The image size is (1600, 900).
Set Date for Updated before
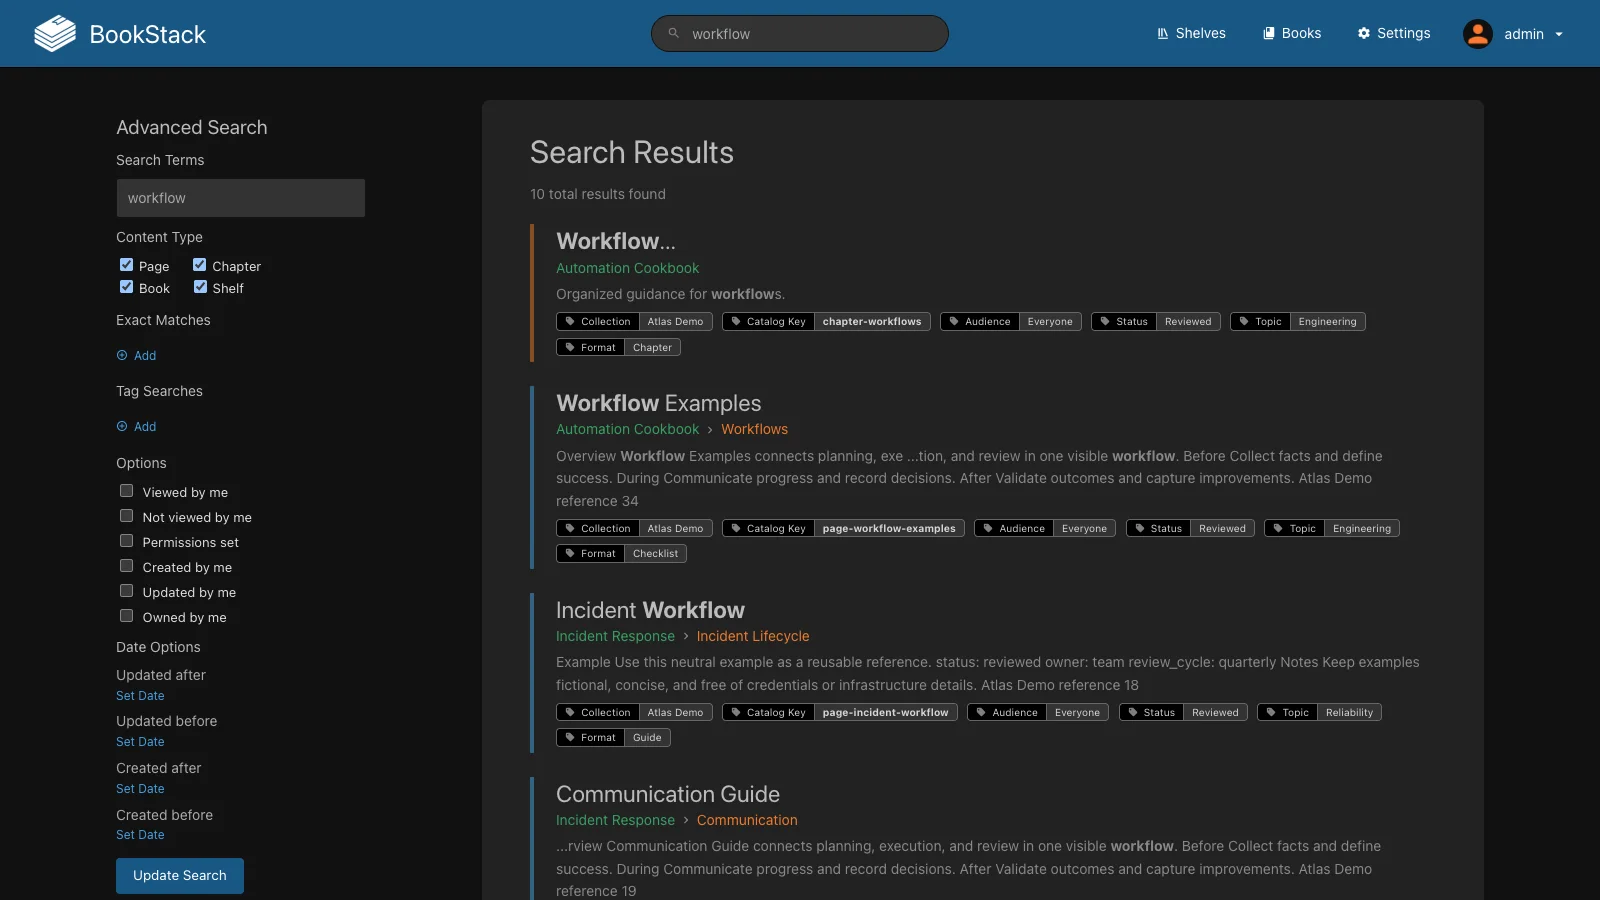coord(140,742)
